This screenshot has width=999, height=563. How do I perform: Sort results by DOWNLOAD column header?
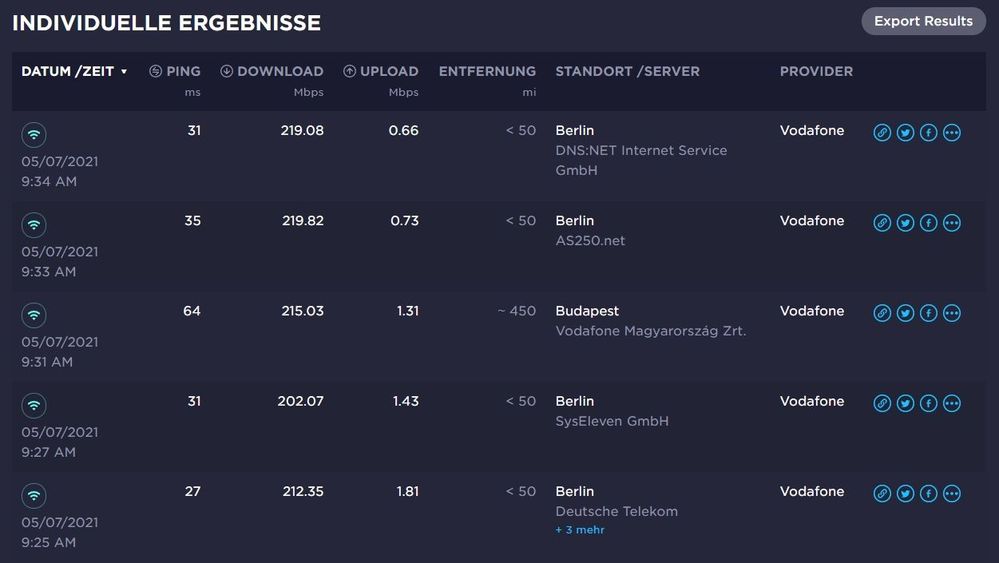[x=272, y=72]
